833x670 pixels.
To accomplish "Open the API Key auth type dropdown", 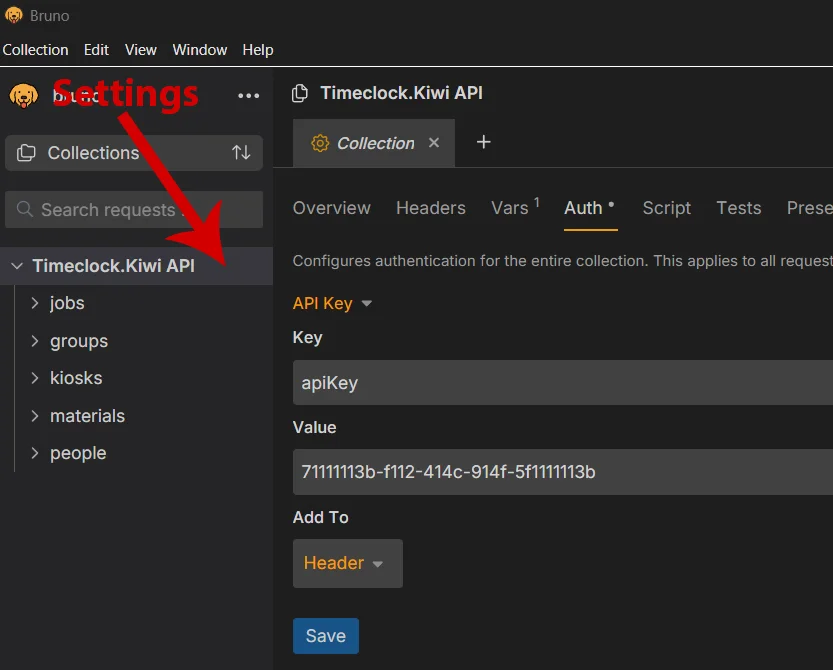I will (x=332, y=303).
